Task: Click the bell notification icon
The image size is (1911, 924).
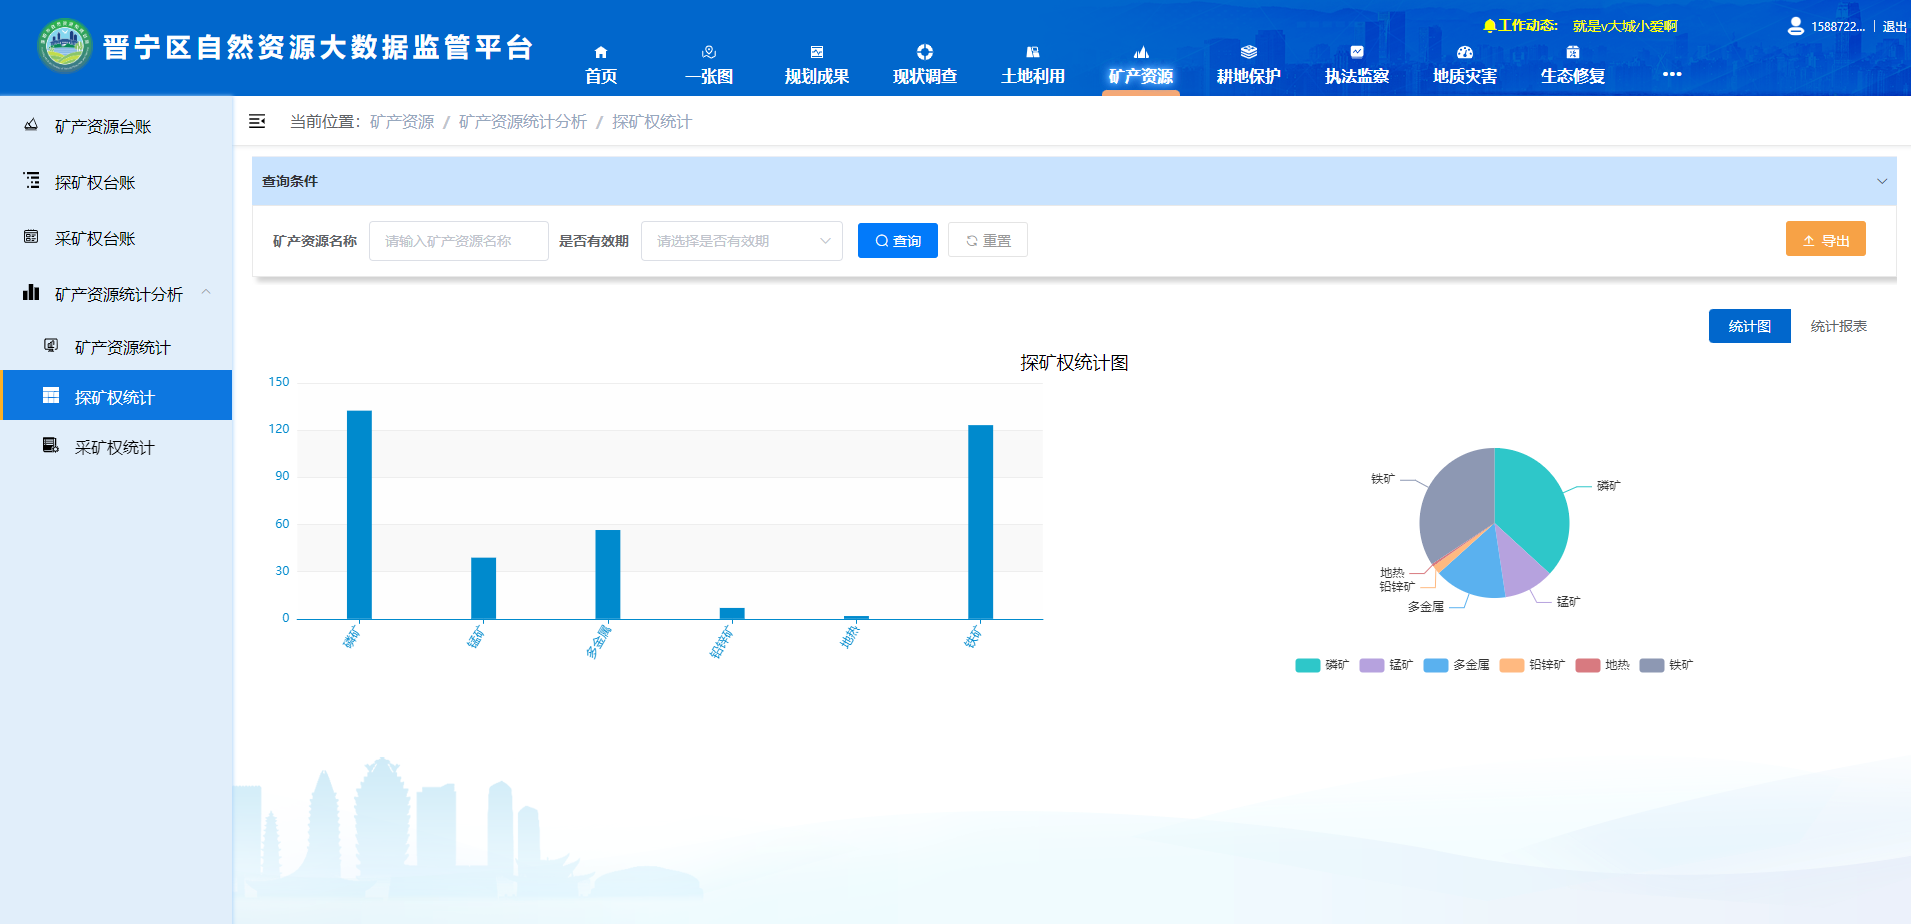Action: (x=1490, y=26)
